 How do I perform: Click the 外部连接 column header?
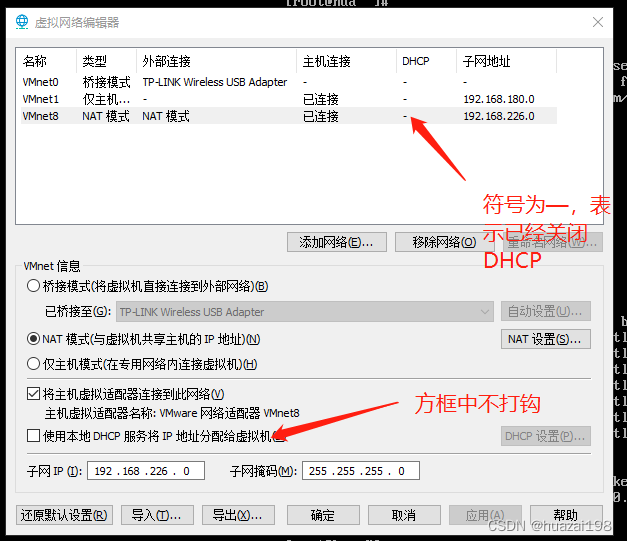216,61
